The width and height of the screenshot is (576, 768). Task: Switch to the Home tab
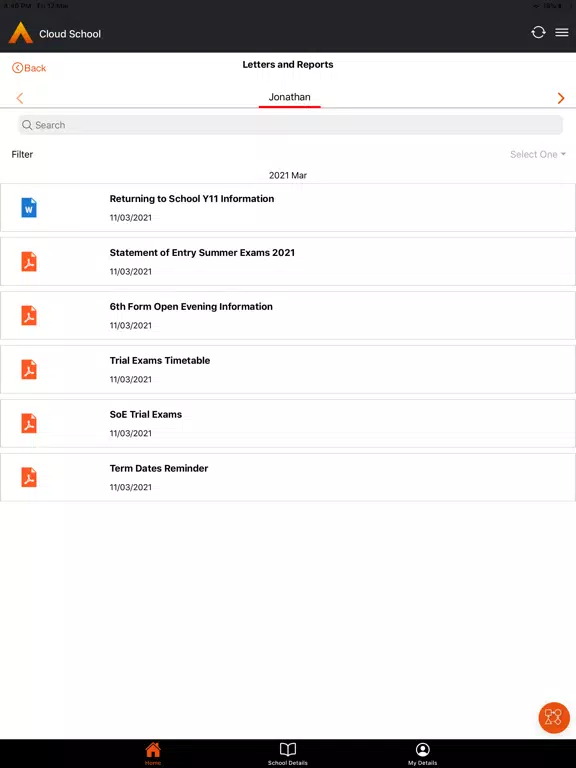153,753
